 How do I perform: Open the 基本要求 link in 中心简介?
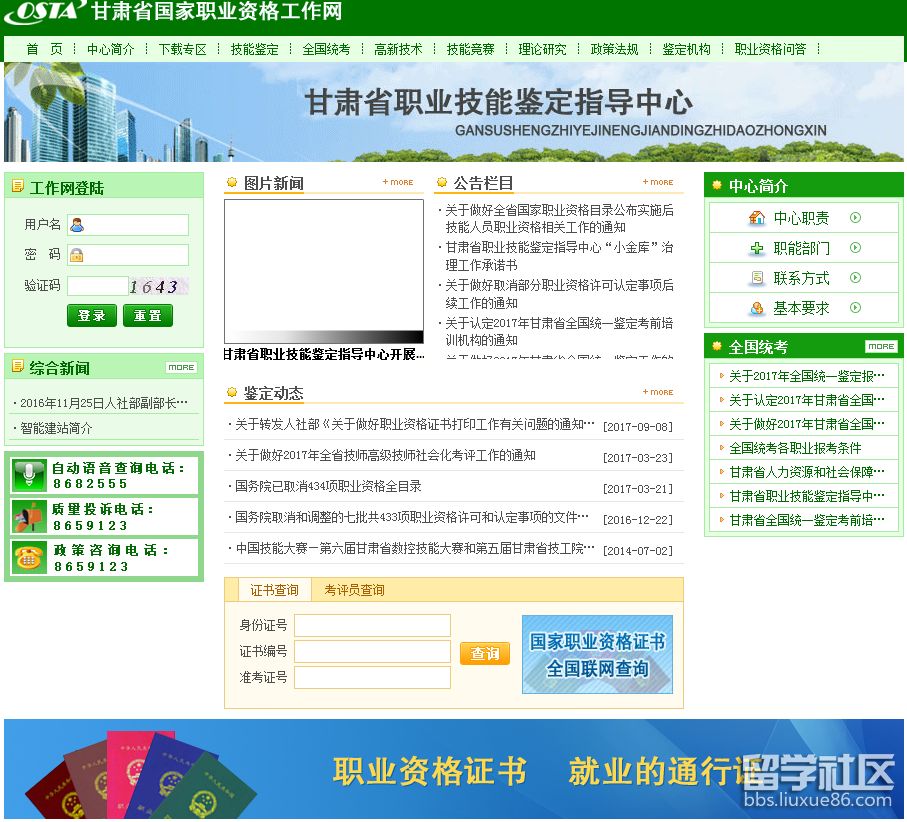pyautogui.click(x=802, y=308)
